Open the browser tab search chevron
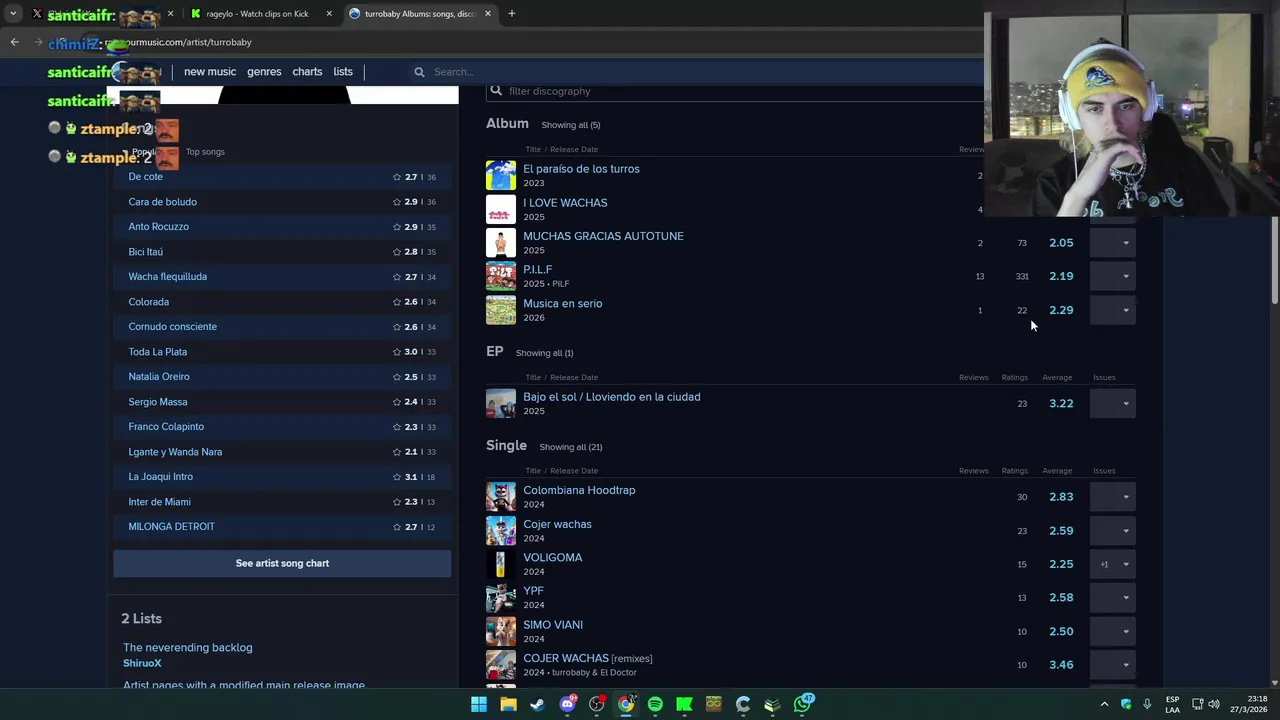Viewport: 1280px width, 720px height. tap(13, 14)
